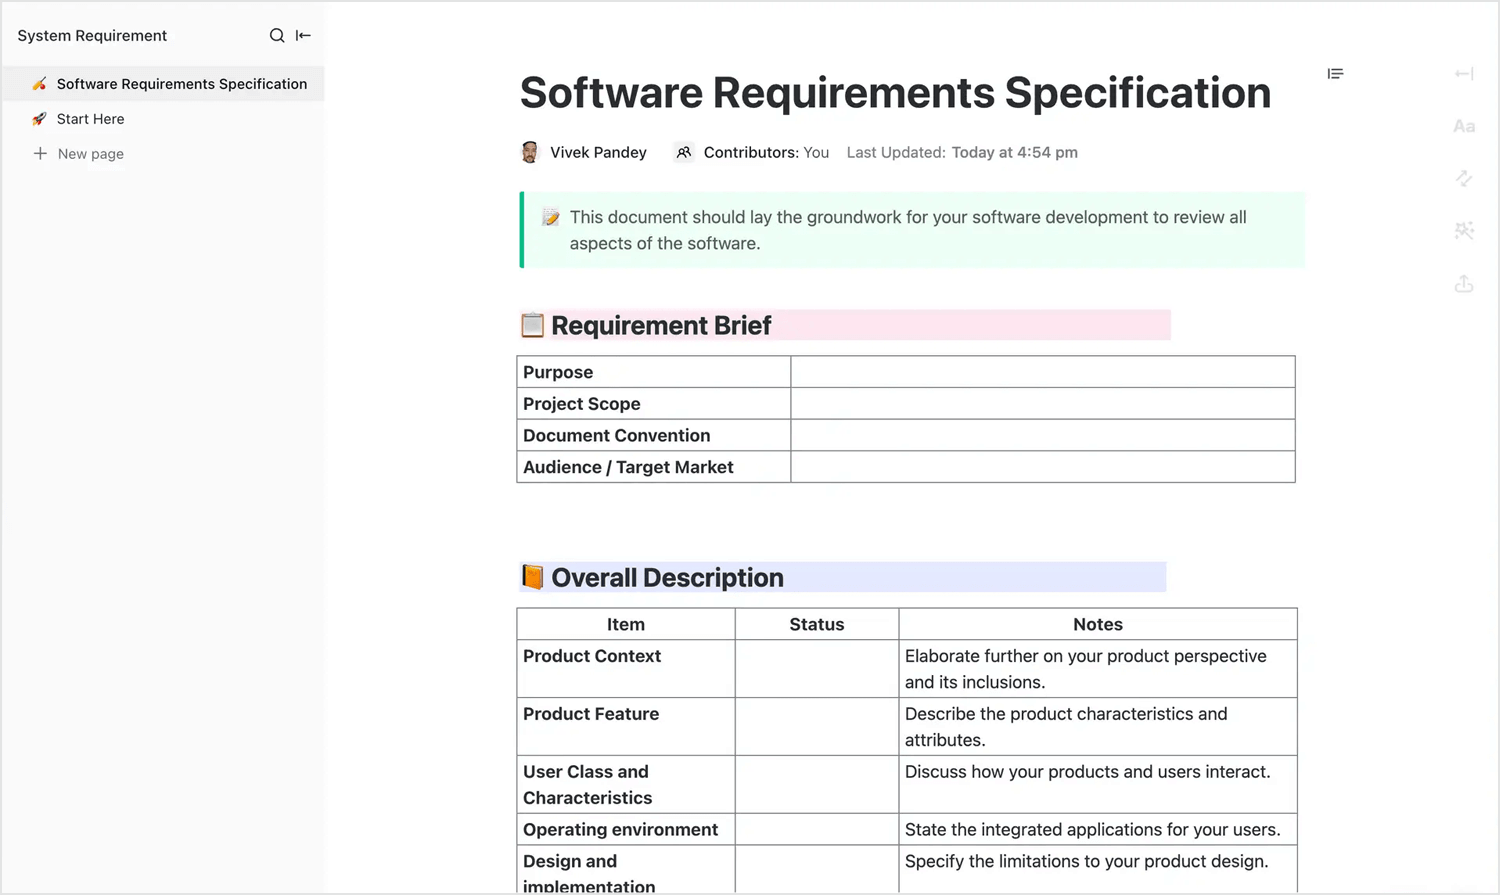
Task: Click the Item column header
Action: pos(626,624)
